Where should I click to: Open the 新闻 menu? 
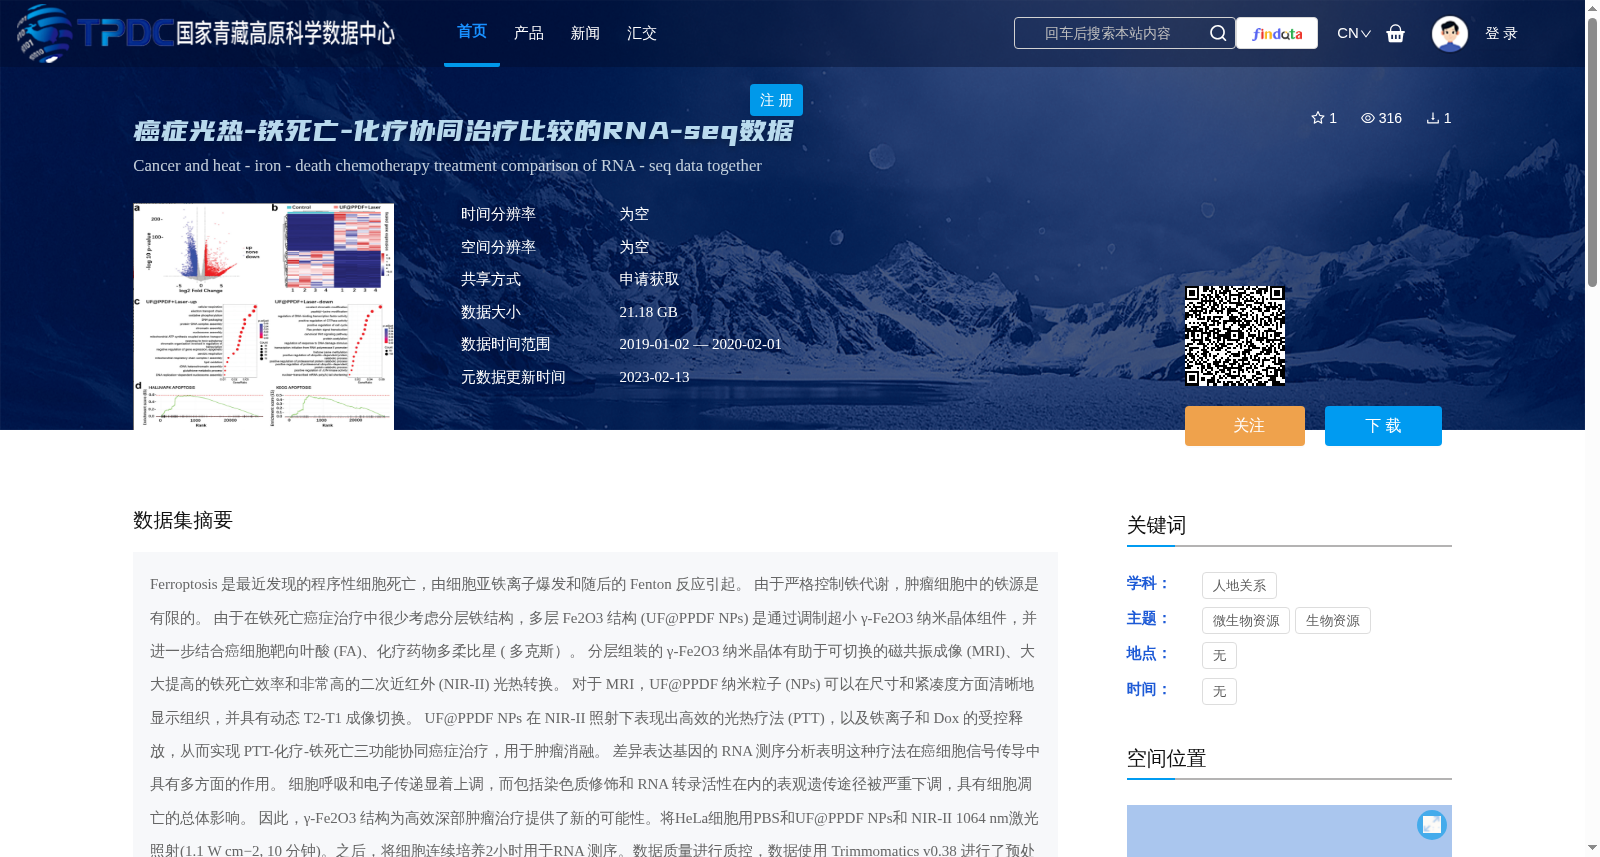585,33
